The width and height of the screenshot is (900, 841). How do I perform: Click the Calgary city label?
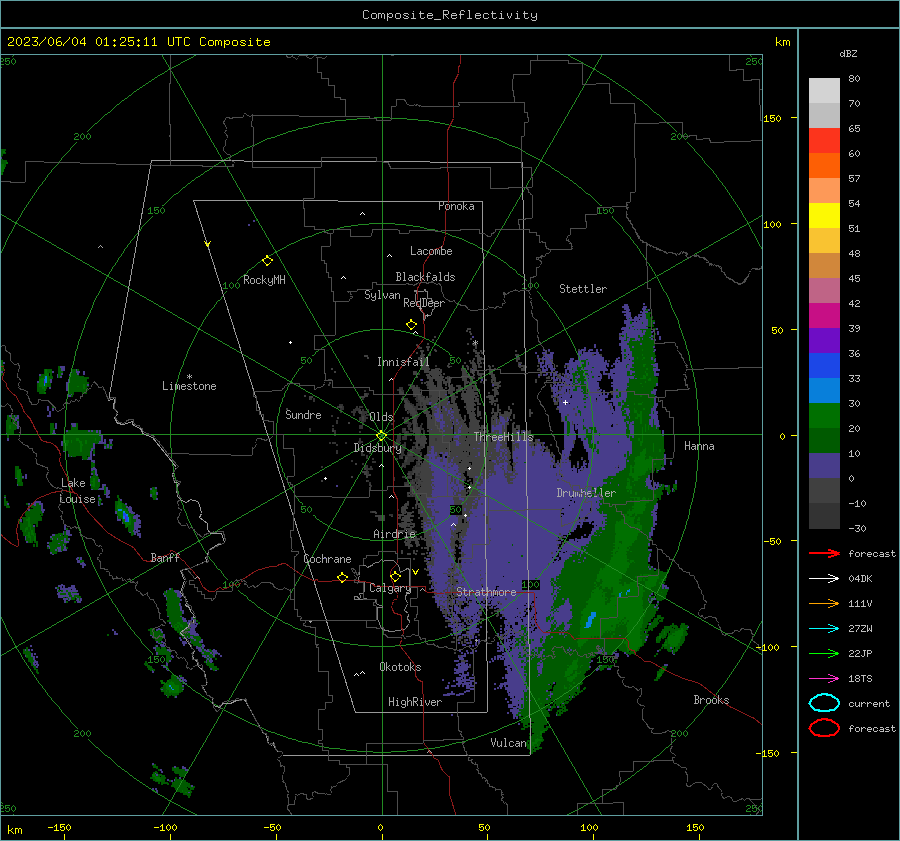tap(390, 588)
